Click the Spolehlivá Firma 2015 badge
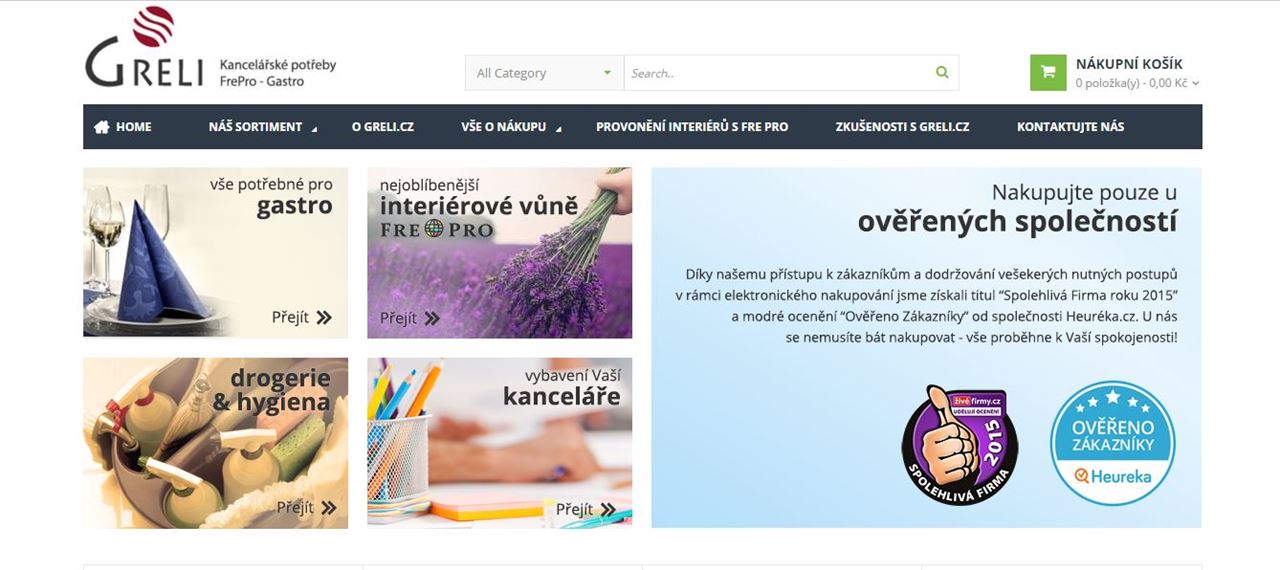 (x=960, y=445)
